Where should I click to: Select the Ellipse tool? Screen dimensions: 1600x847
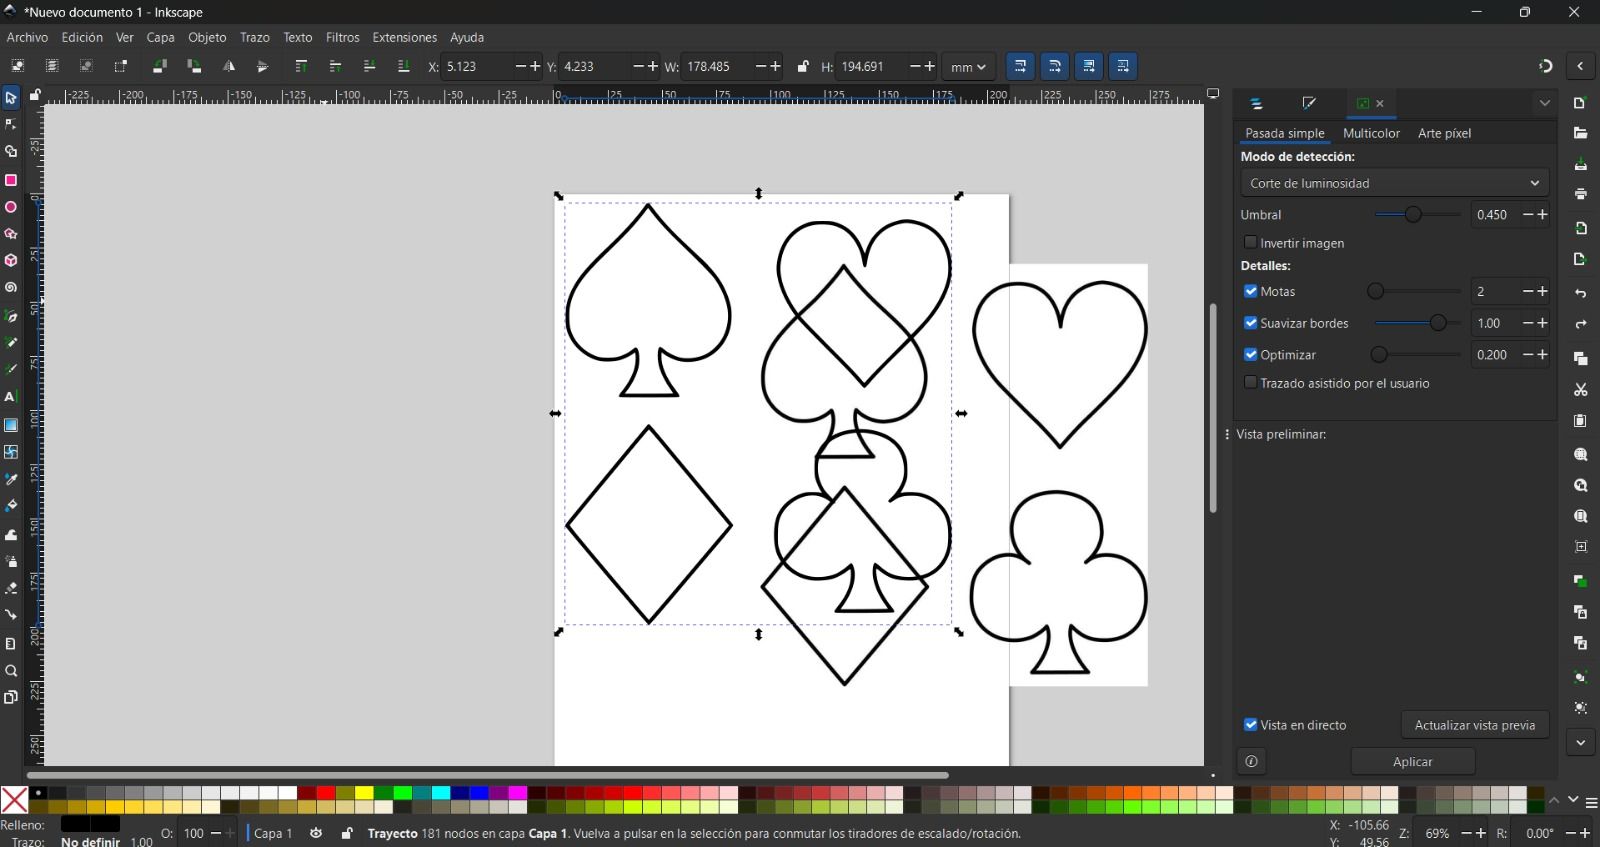(x=11, y=207)
